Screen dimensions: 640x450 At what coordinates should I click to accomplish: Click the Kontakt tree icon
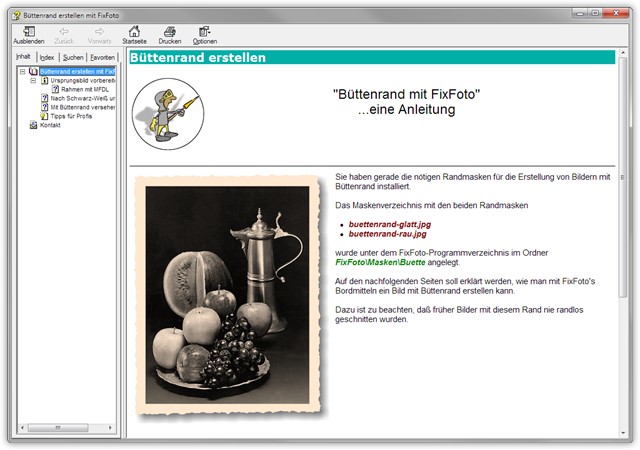point(33,125)
